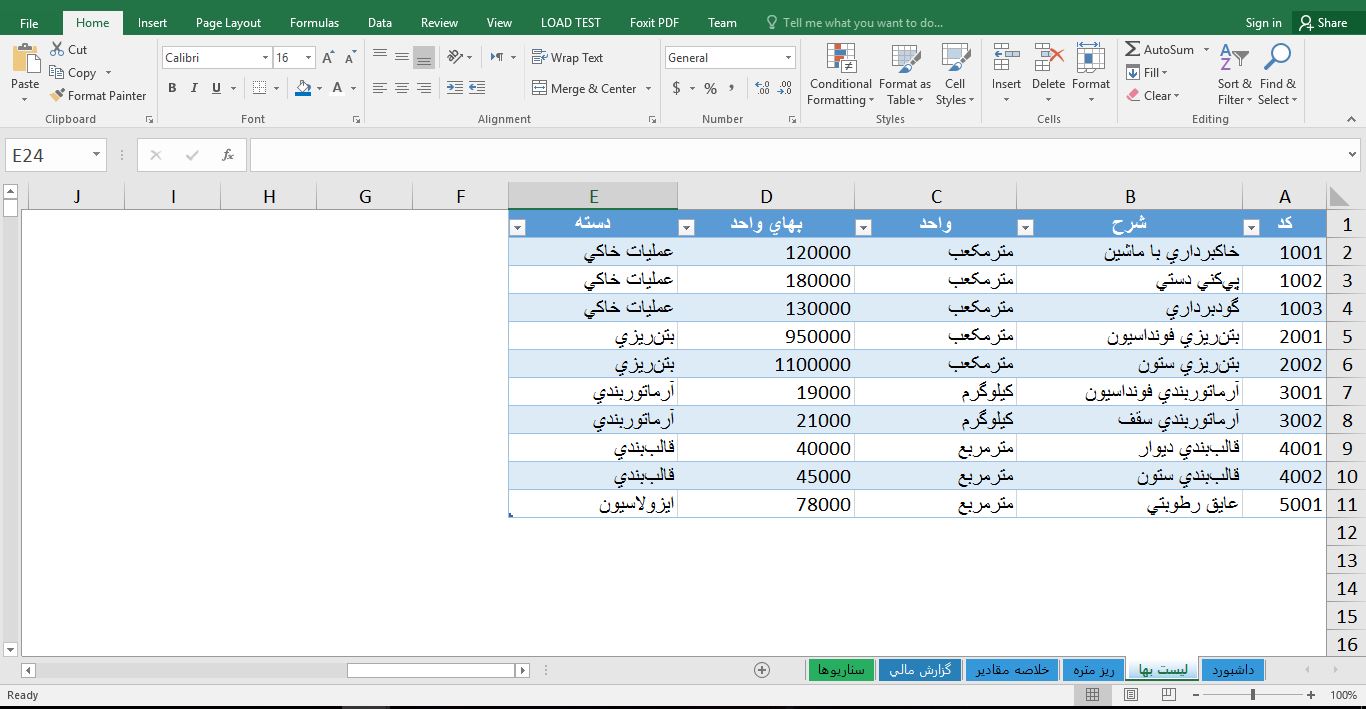Viewport: 1366px width, 709px height.
Task: Click Tell me what you want field
Action: (854, 22)
